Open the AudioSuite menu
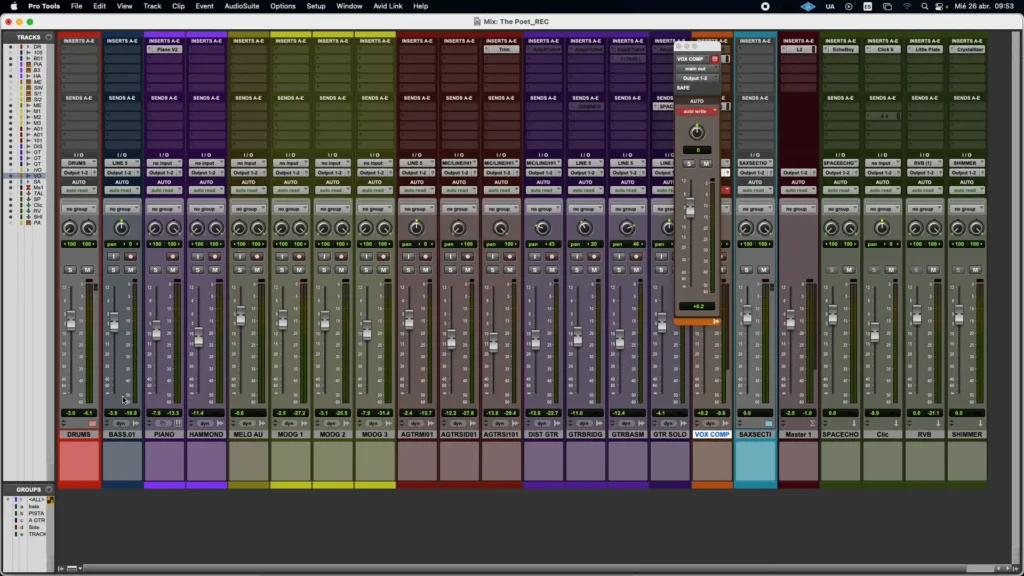The width and height of the screenshot is (1024, 576). [242, 6]
